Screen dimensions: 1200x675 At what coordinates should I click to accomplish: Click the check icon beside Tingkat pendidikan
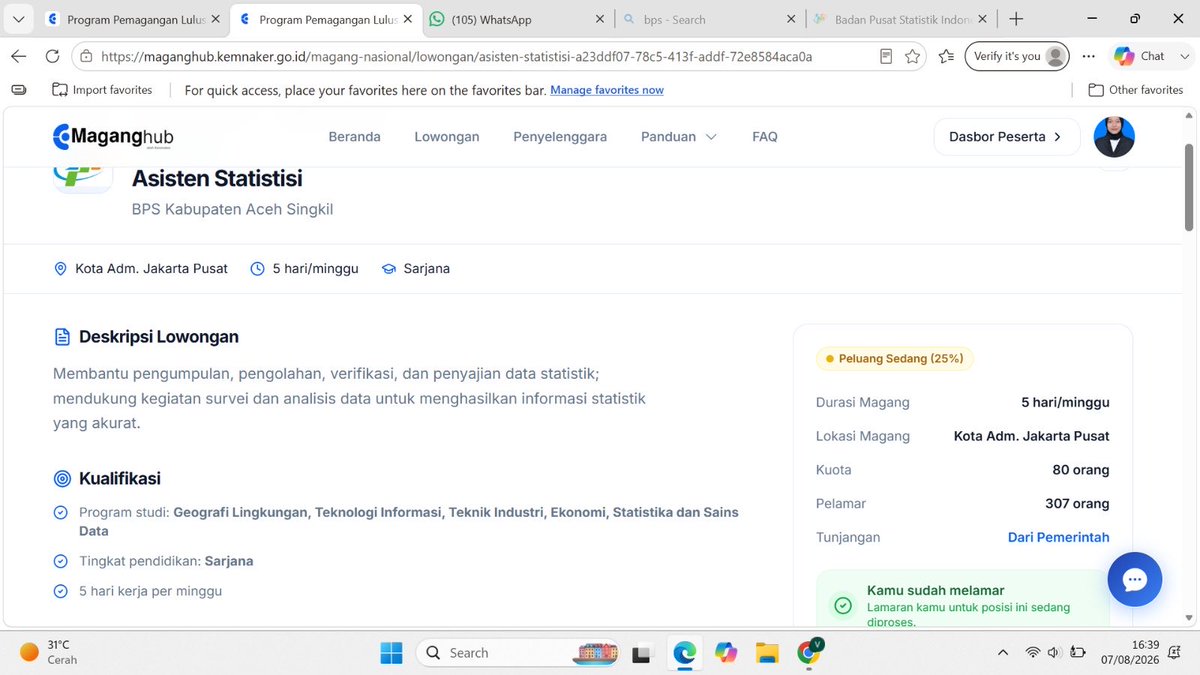coord(61,562)
